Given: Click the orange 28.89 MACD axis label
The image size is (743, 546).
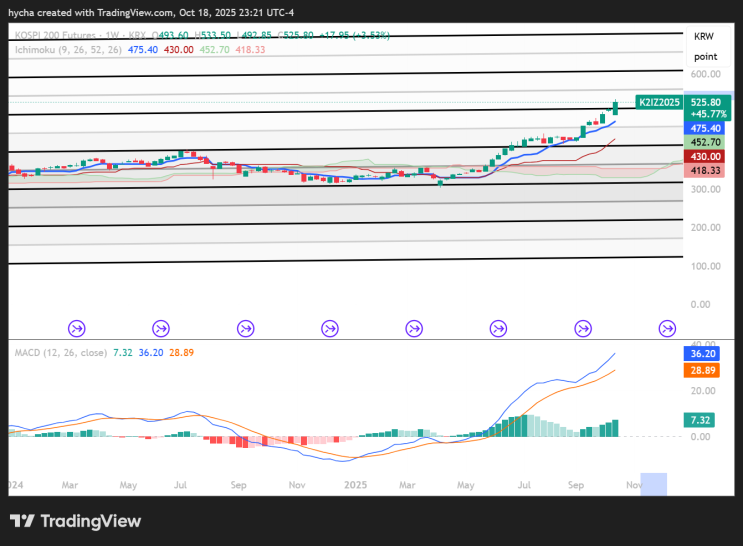Looking at the screenshot, I should tap(702, 370).
